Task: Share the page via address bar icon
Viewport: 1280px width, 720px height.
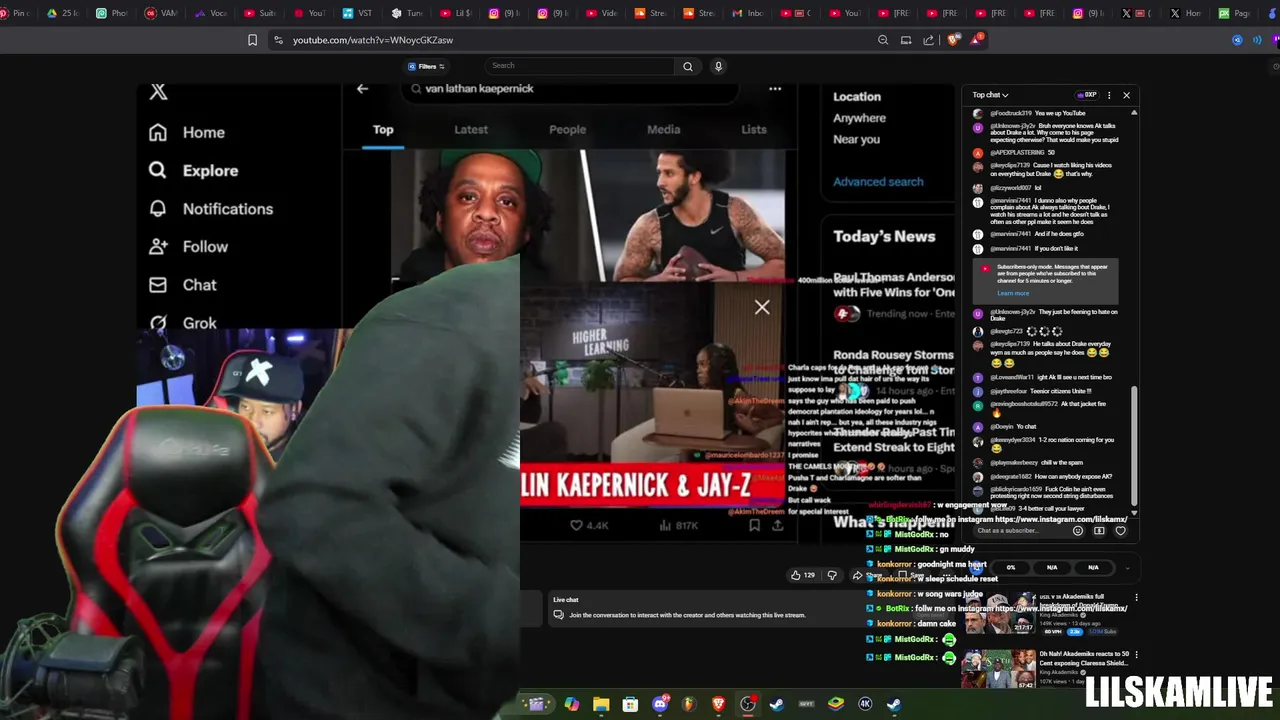Action: 929,40
